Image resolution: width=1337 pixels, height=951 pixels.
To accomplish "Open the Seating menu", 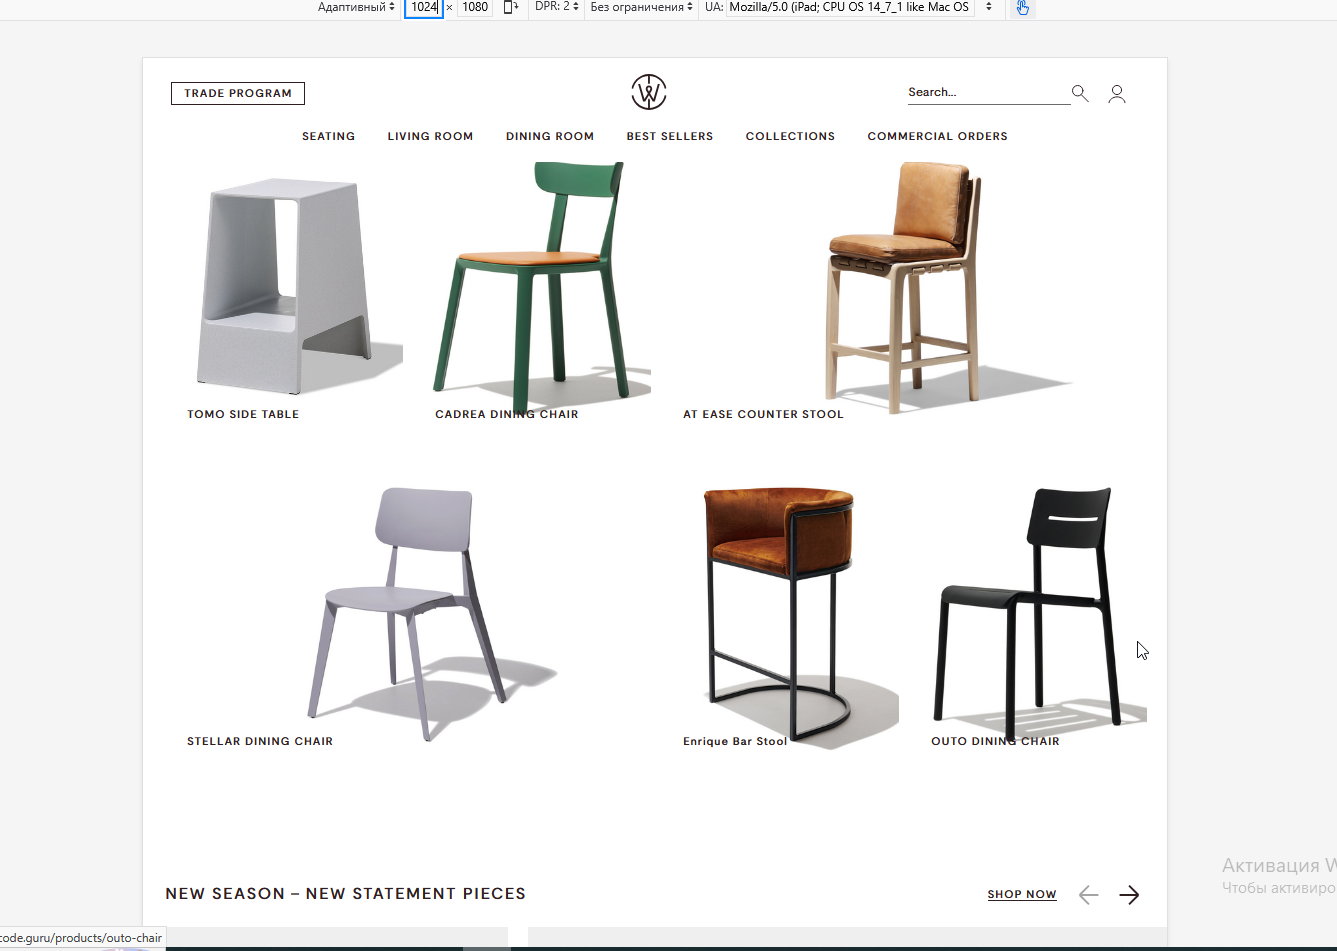I will click(329, 136).
